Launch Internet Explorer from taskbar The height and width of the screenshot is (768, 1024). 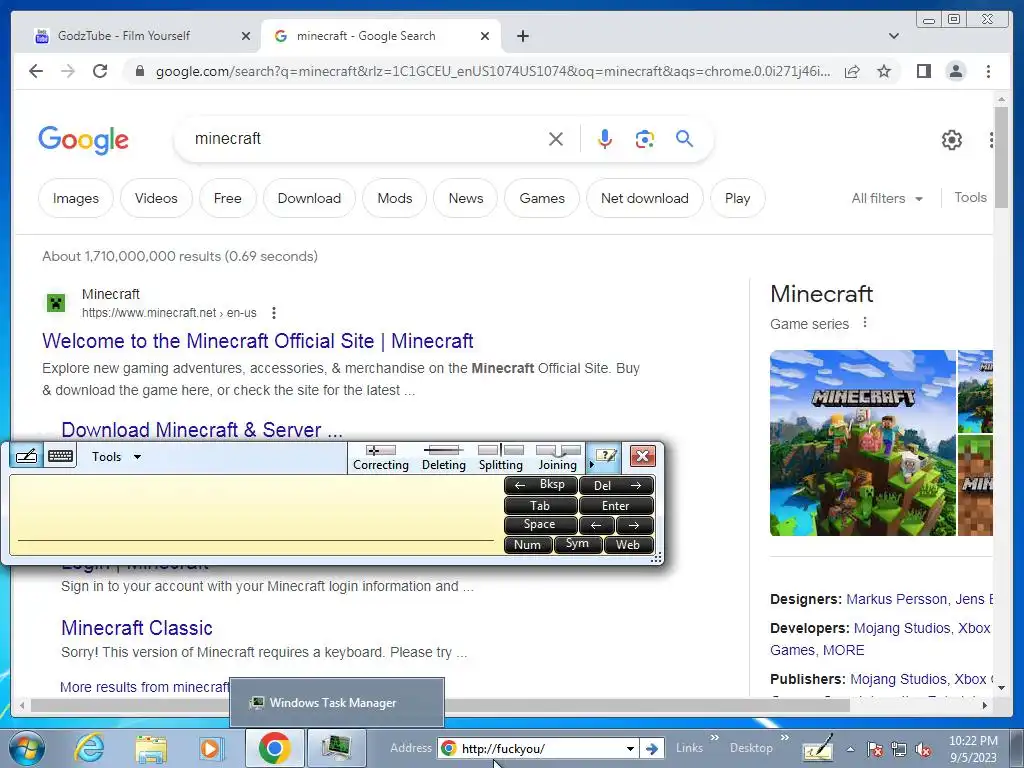coord(89,748)
